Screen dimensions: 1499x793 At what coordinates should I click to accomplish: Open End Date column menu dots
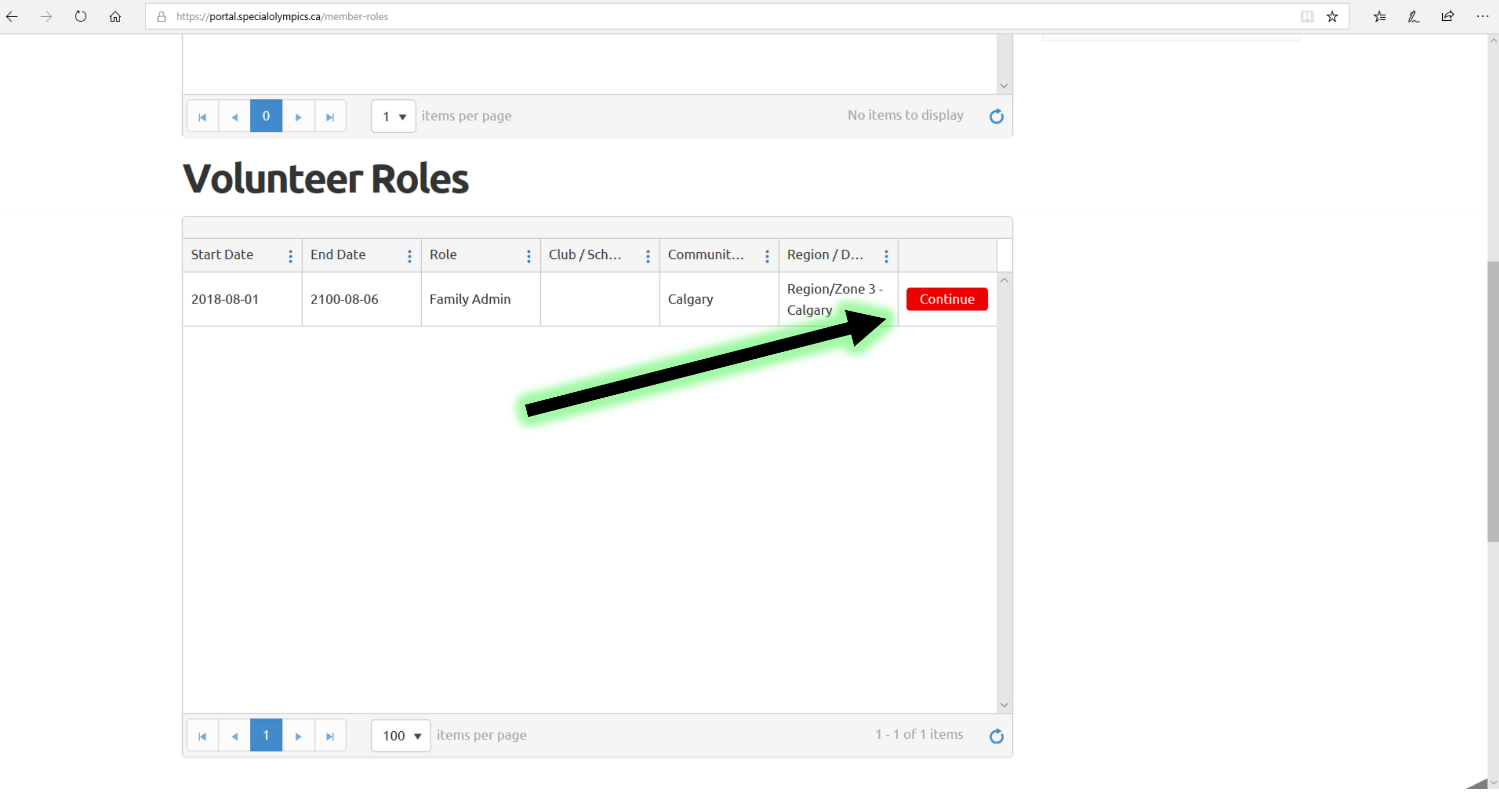click(x=409, y=256)
